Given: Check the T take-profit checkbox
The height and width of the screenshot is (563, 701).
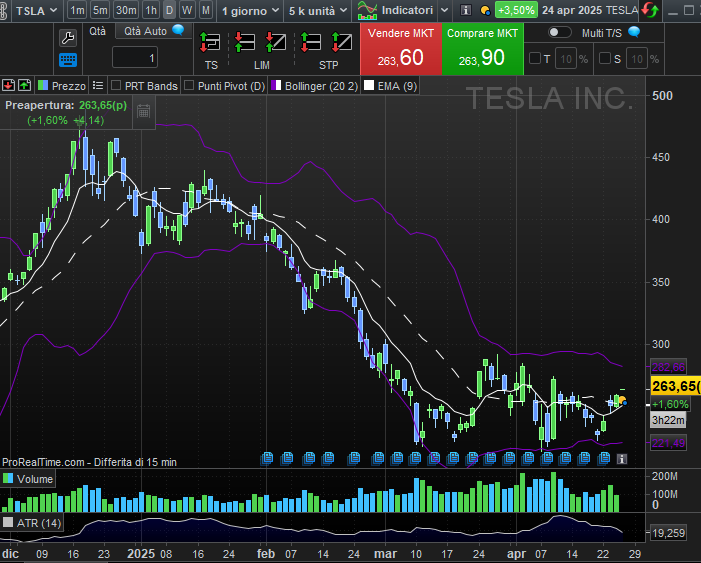Looking at the screenshot, I should coord(535,59).
